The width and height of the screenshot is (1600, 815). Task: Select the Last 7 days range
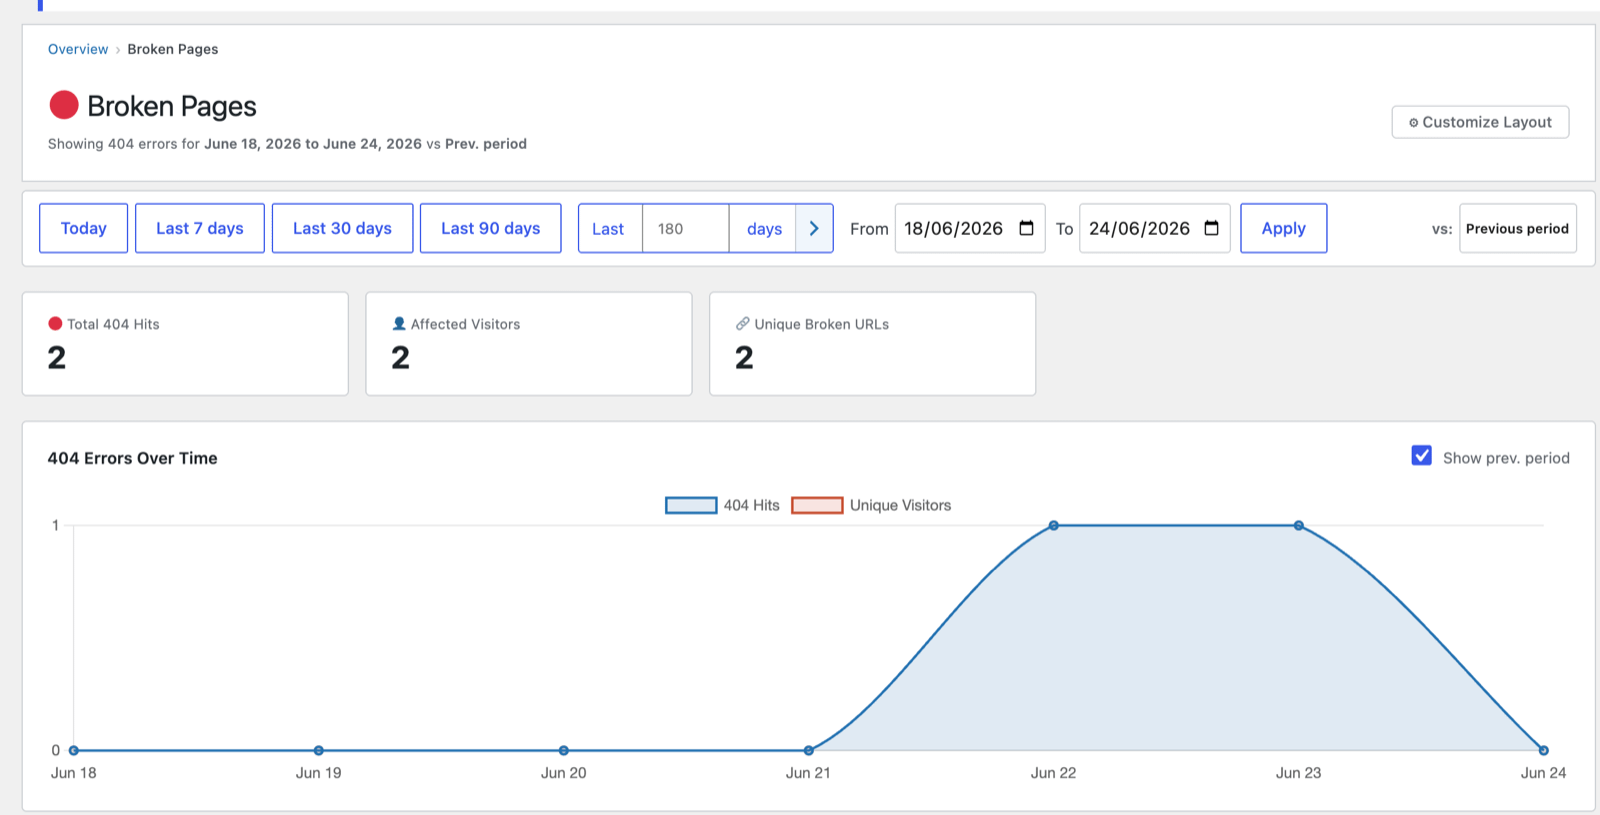200,228
